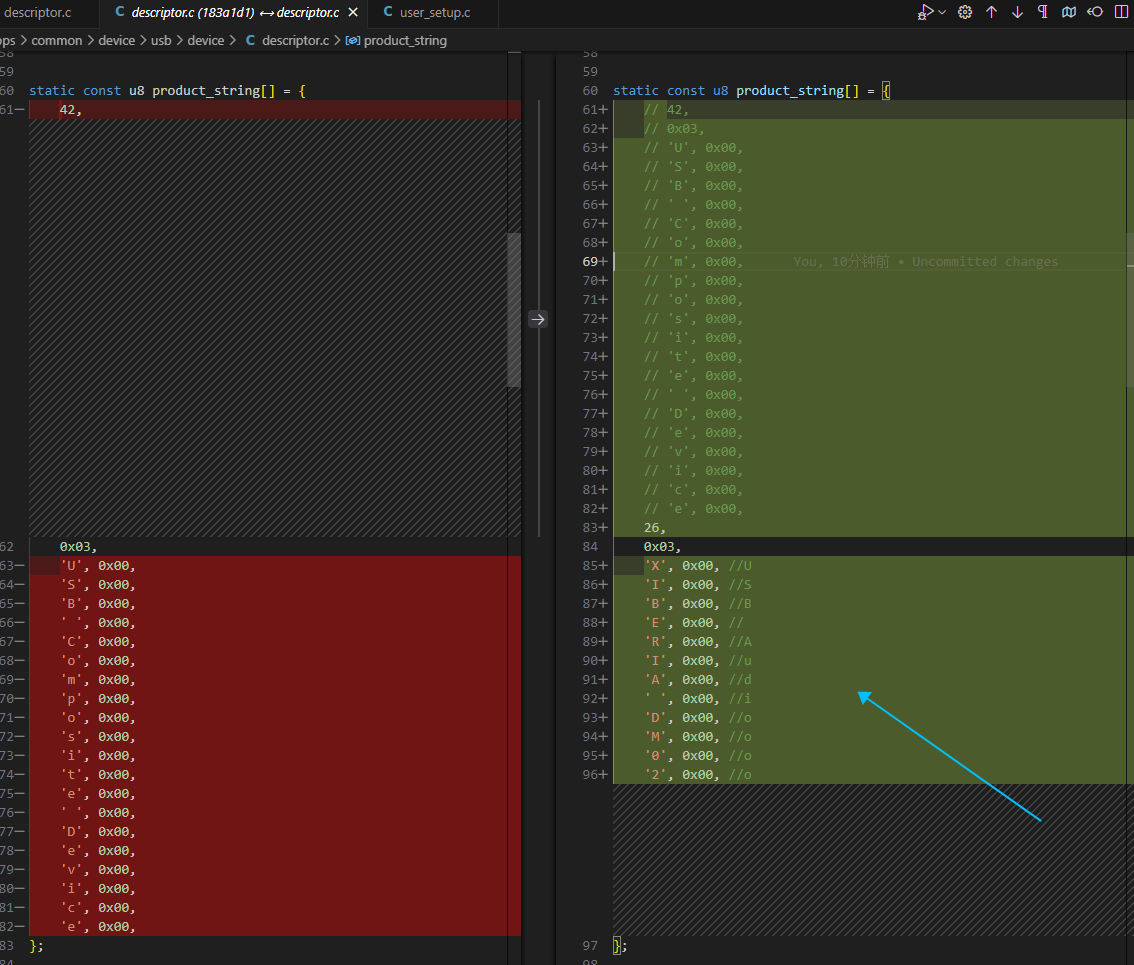Close the descriptor.c diff tab
Image resolution: width=1134 pixels, height=965 pixels.
point(353,12)
